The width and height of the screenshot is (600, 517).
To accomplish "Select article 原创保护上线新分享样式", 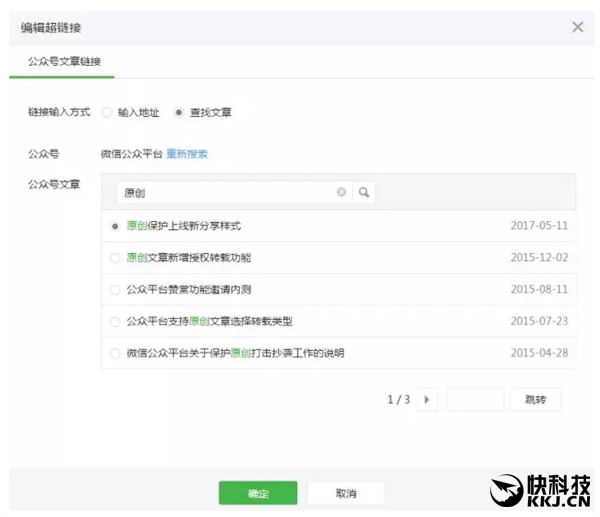I will [116, 226].
